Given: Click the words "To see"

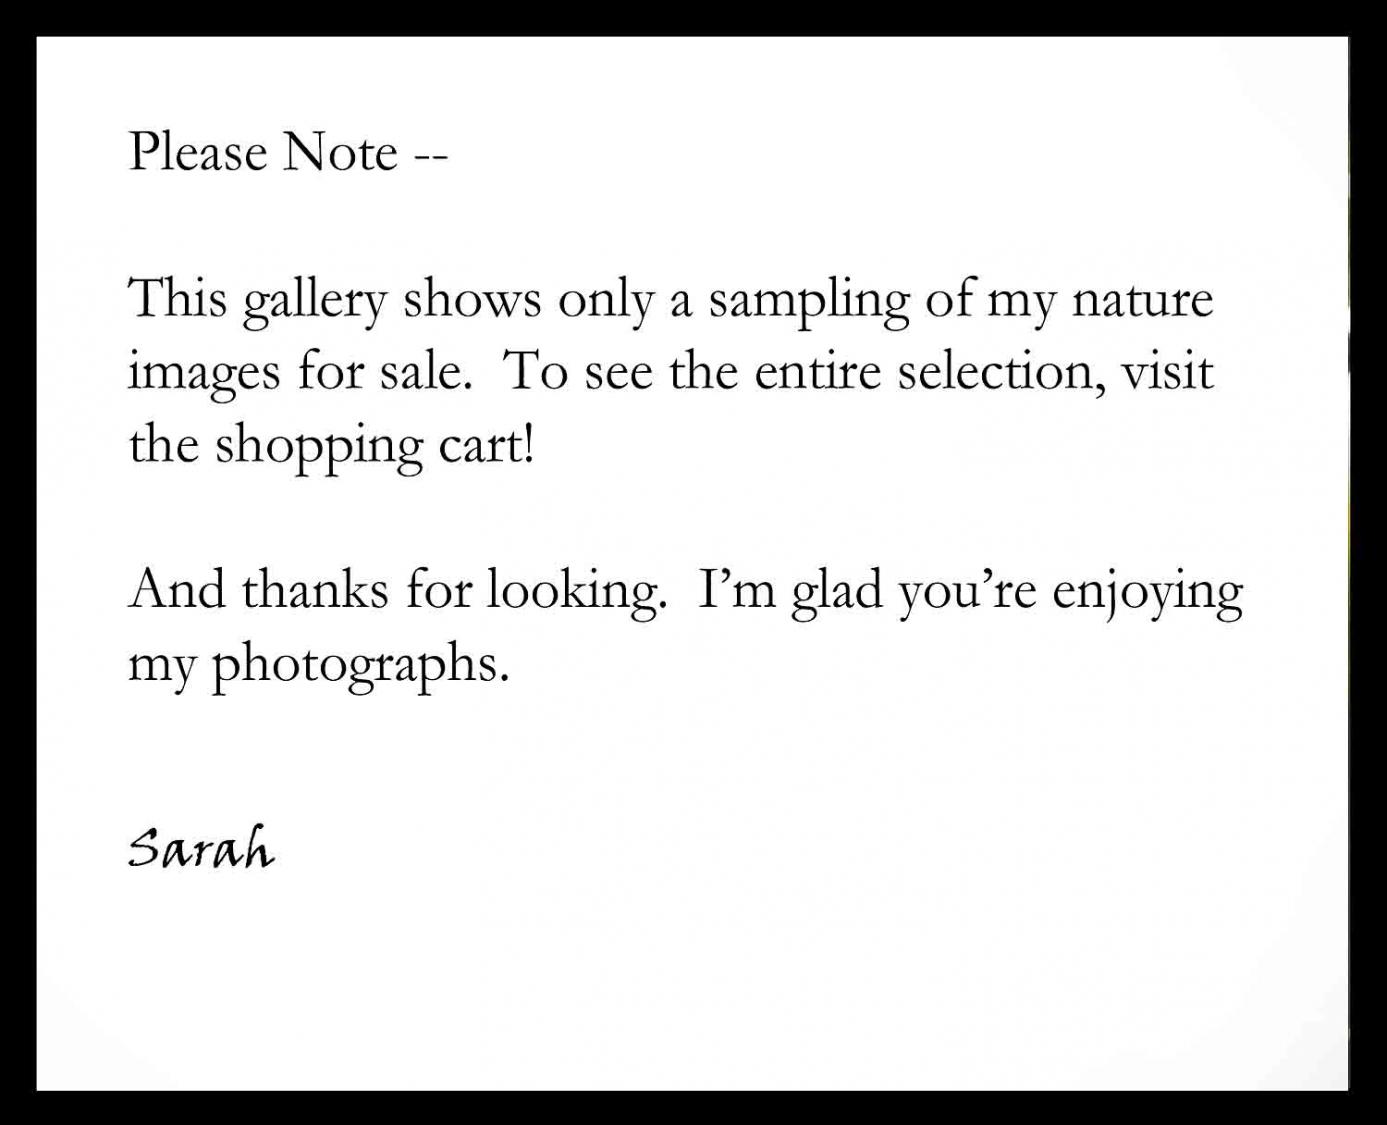Looking at the screenshot, I should pyautogui.click(x=580, y=372).
